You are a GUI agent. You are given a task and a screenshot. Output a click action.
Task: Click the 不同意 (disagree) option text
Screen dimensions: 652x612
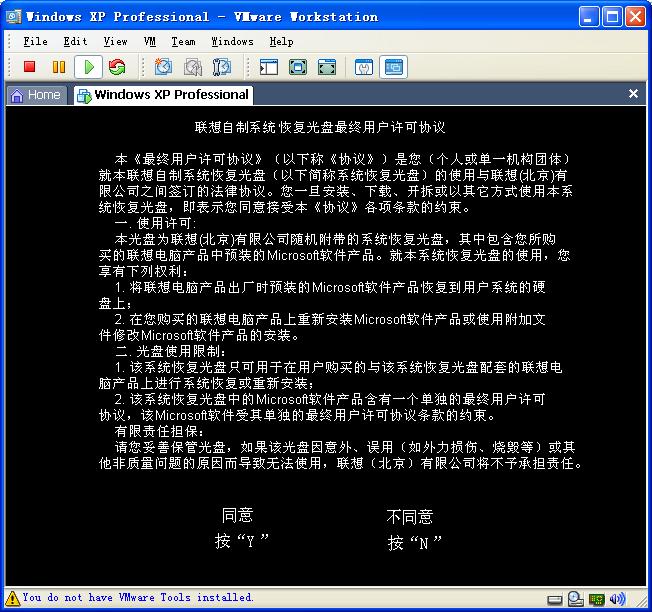pyautogui.click(x=410, y=517)
